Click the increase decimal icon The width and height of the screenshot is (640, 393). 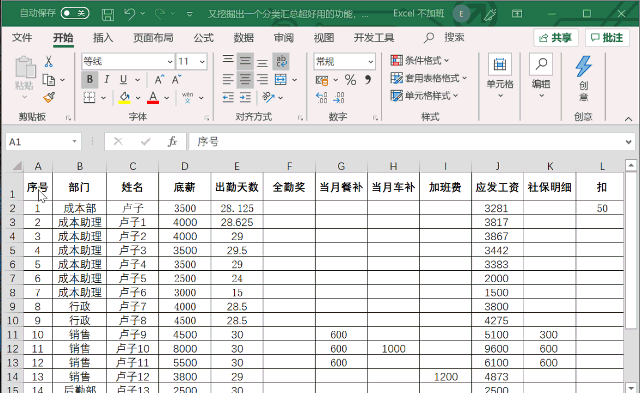[322, 97]
